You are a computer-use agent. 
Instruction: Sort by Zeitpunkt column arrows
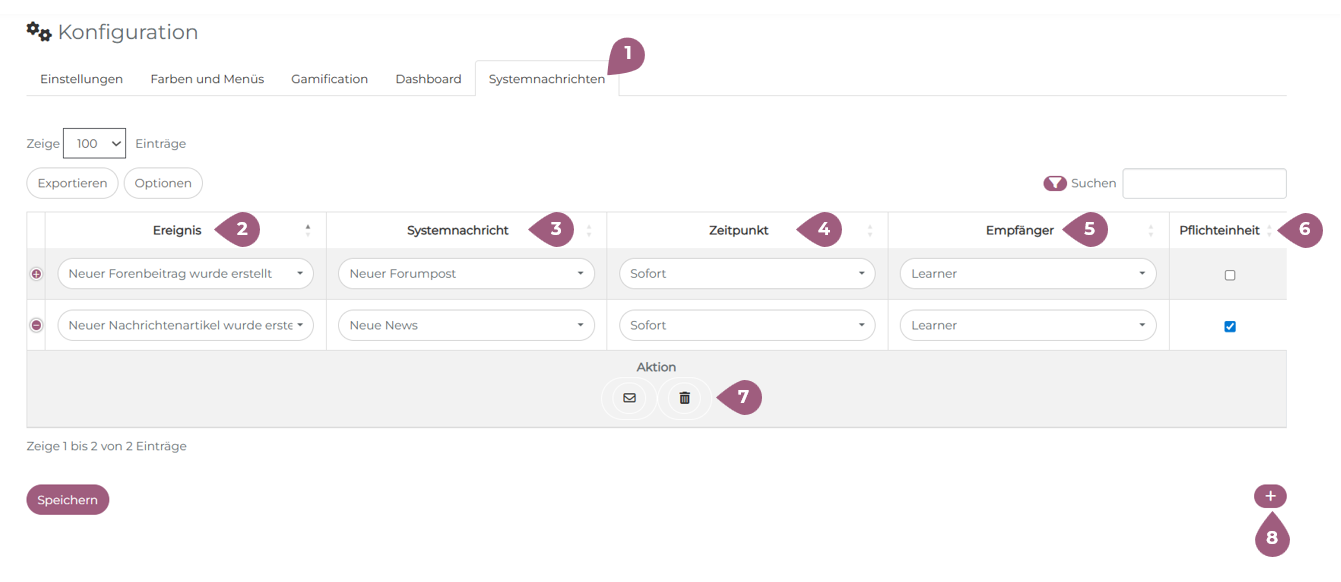[x=870, y=230]
